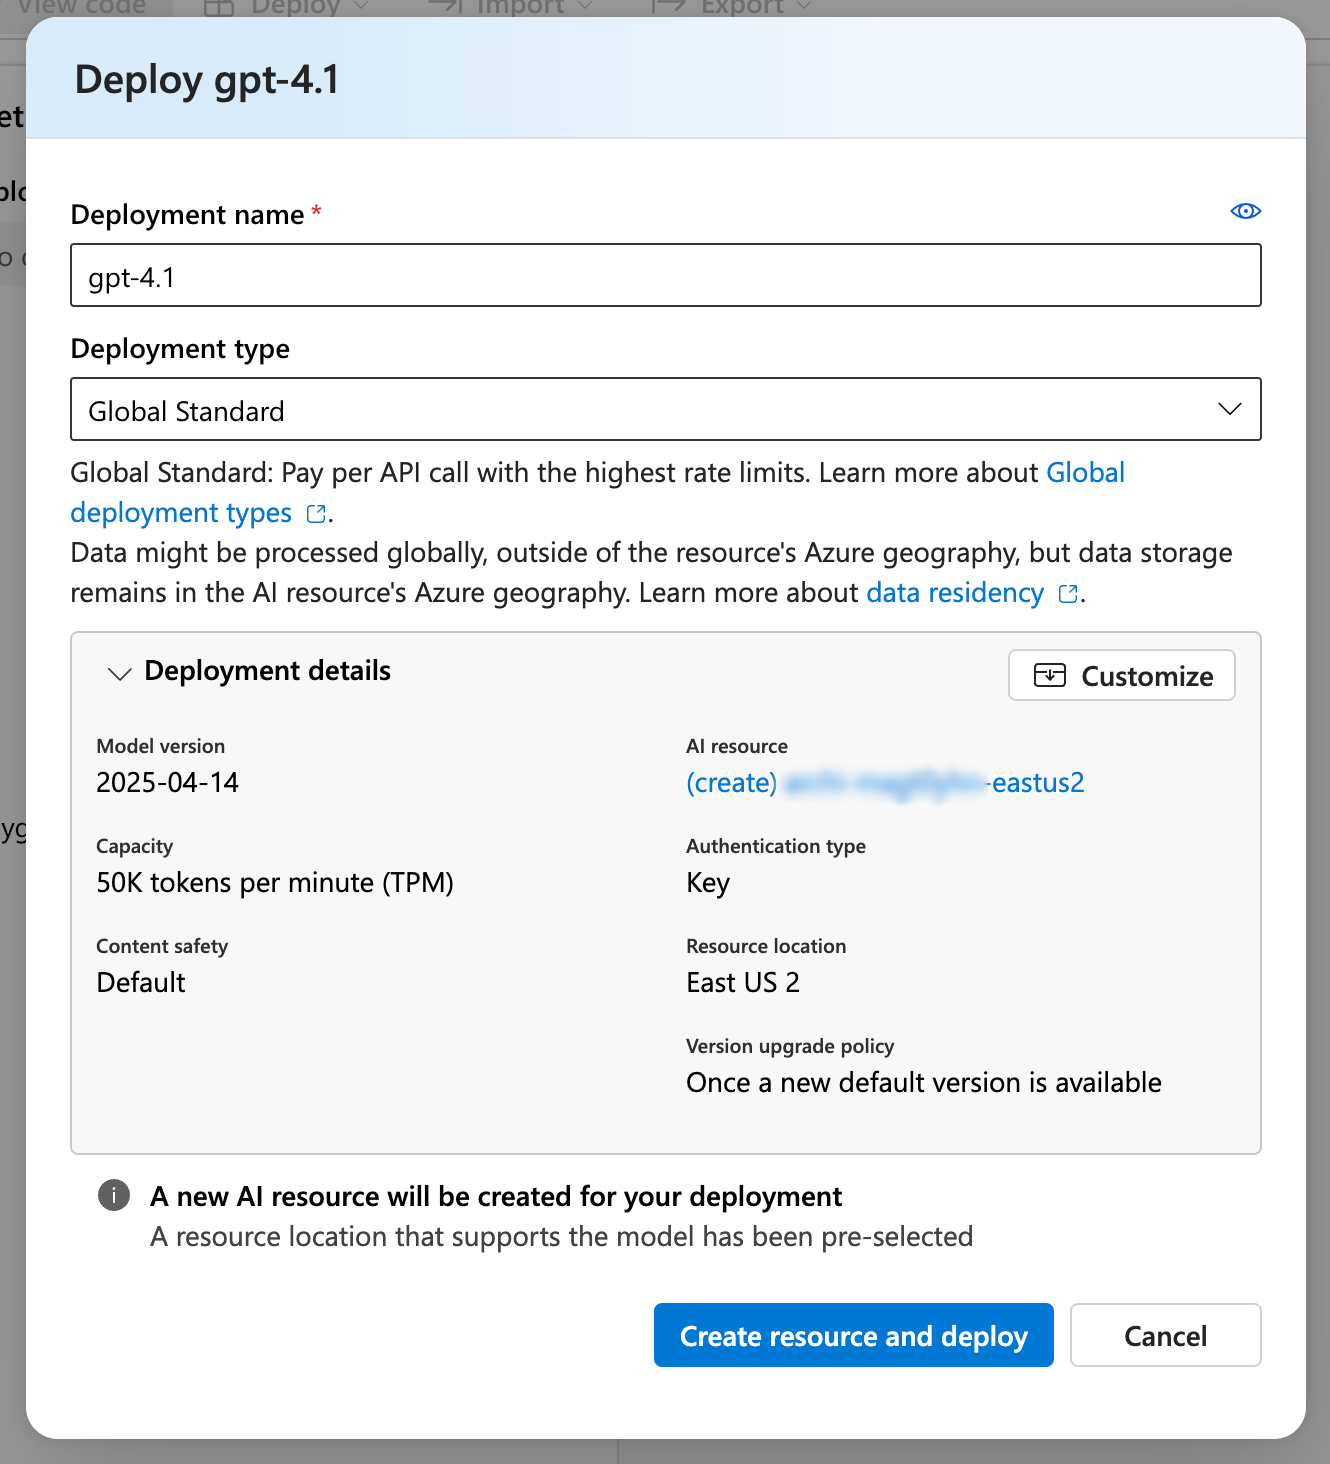Image resolution: width=1330 pixels, height=1464 pixels.
Task: Toggle the eye visibility icon beside Deployment name
Action: [1245, 211]
